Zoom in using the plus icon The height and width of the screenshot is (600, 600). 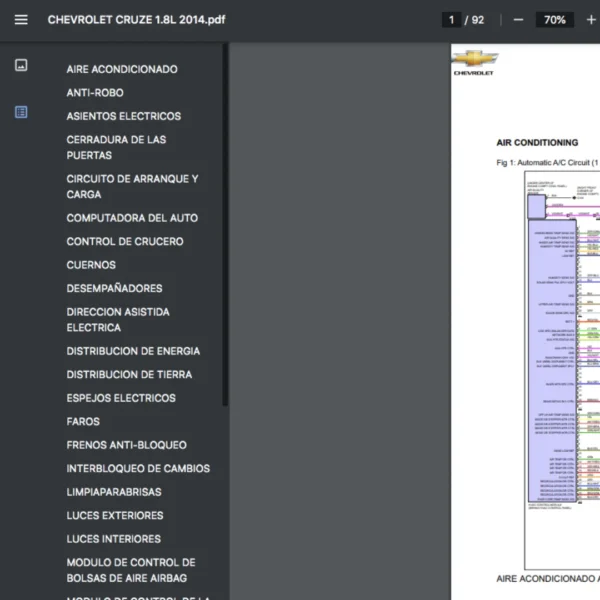coord(591,20)
